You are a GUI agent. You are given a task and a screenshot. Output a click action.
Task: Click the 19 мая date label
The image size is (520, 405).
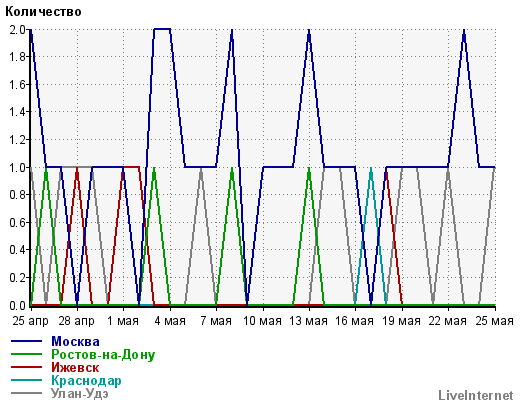401,321
